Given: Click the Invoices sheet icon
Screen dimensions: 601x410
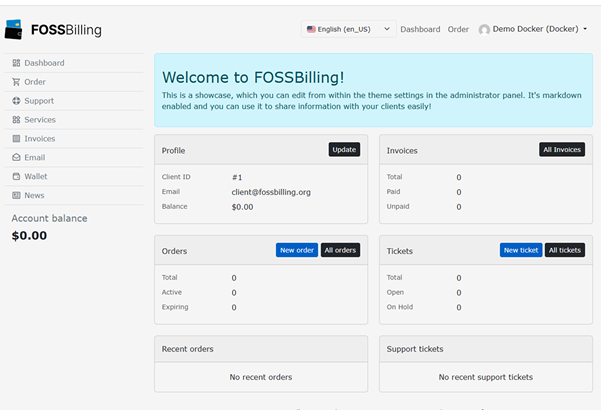Looking at the screenshot, I should click(x=16, y=138).
